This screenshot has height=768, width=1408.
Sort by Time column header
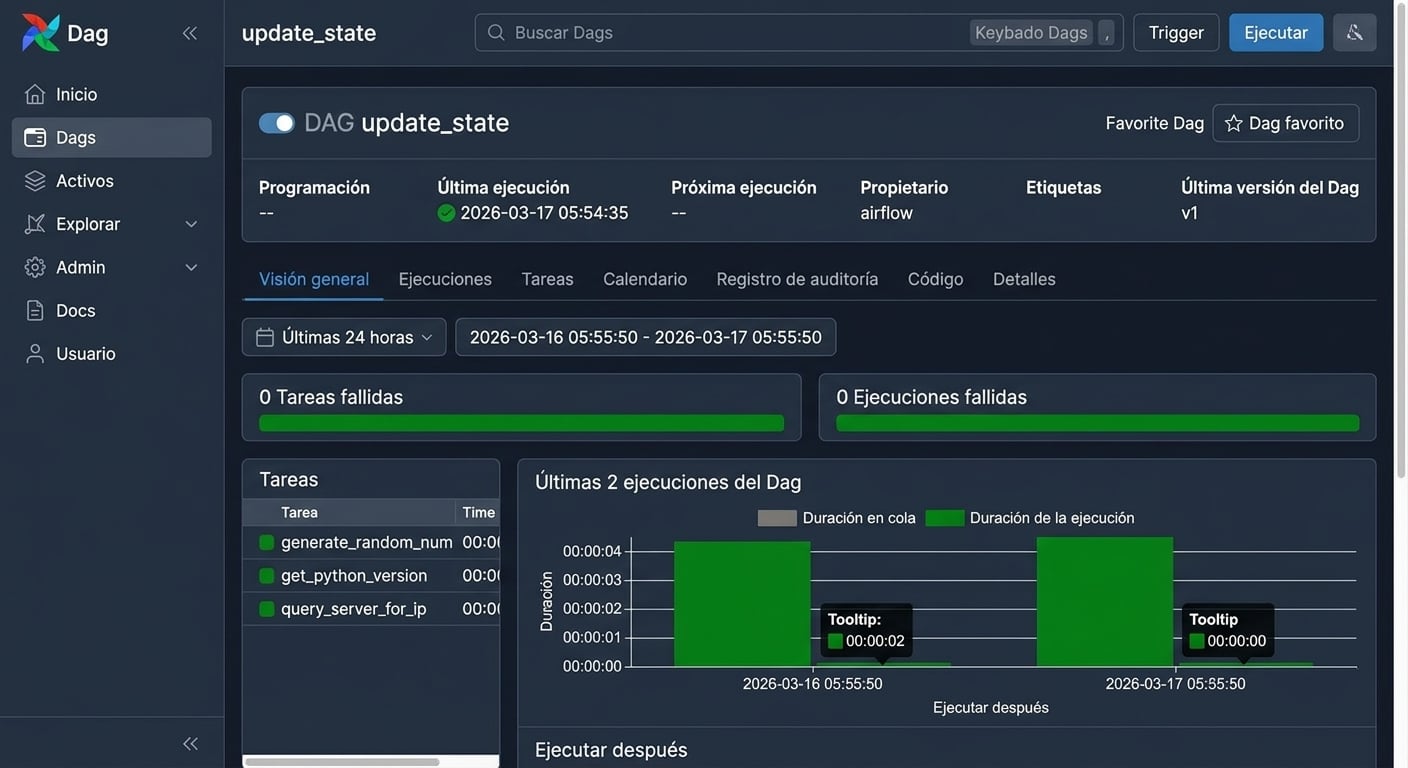[x=478, y=512]
